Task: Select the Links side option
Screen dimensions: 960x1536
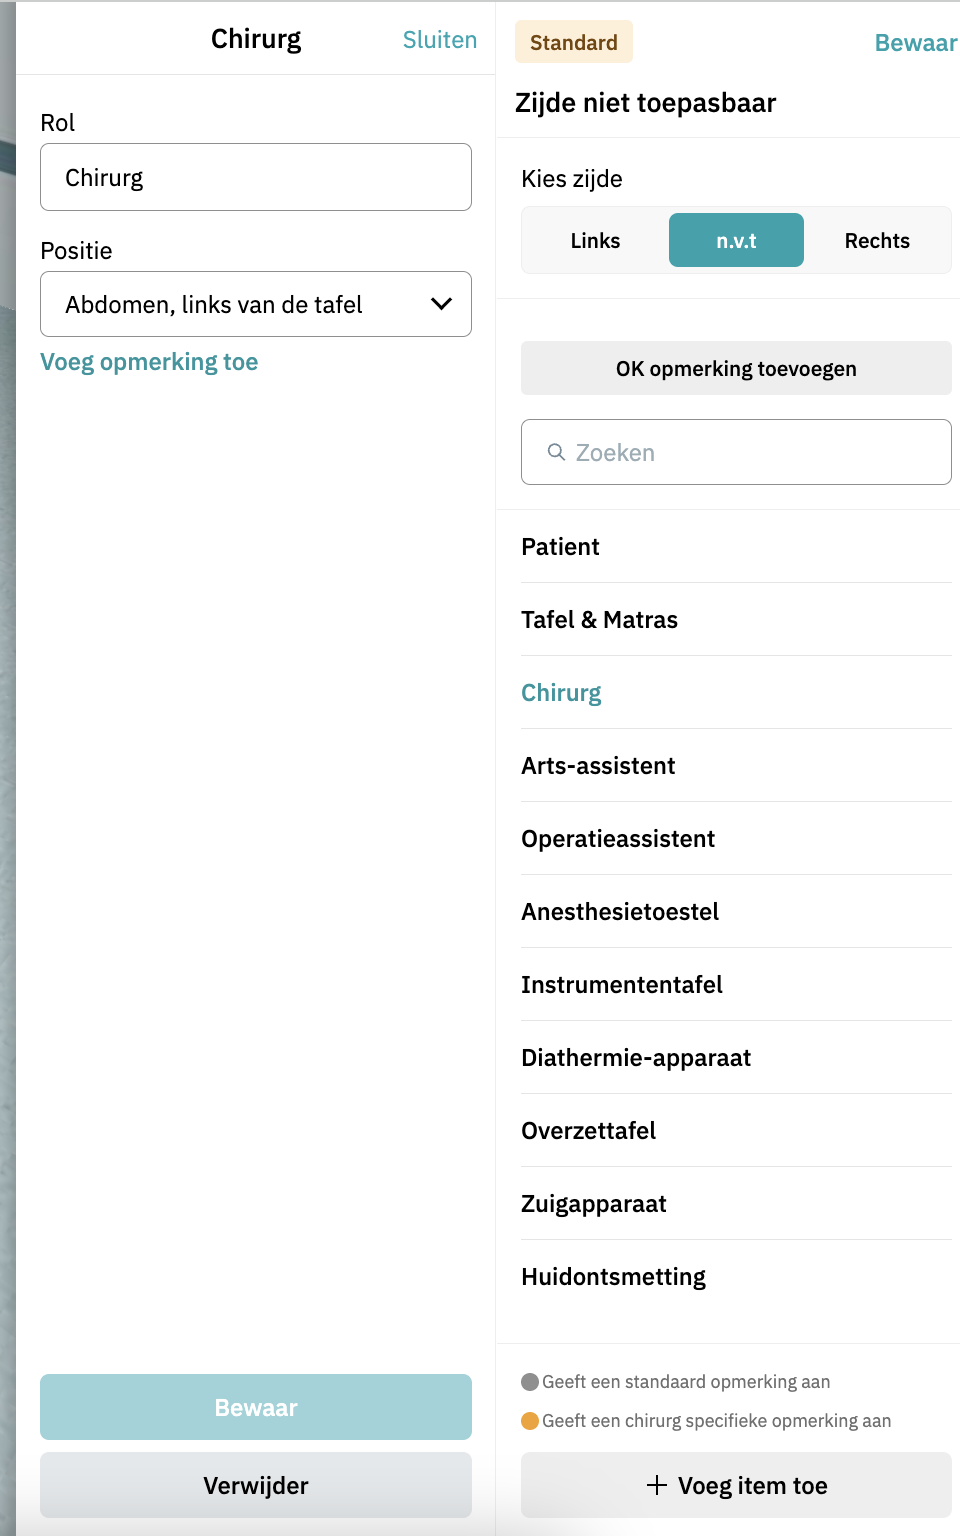Action: [x=595, y=241]
